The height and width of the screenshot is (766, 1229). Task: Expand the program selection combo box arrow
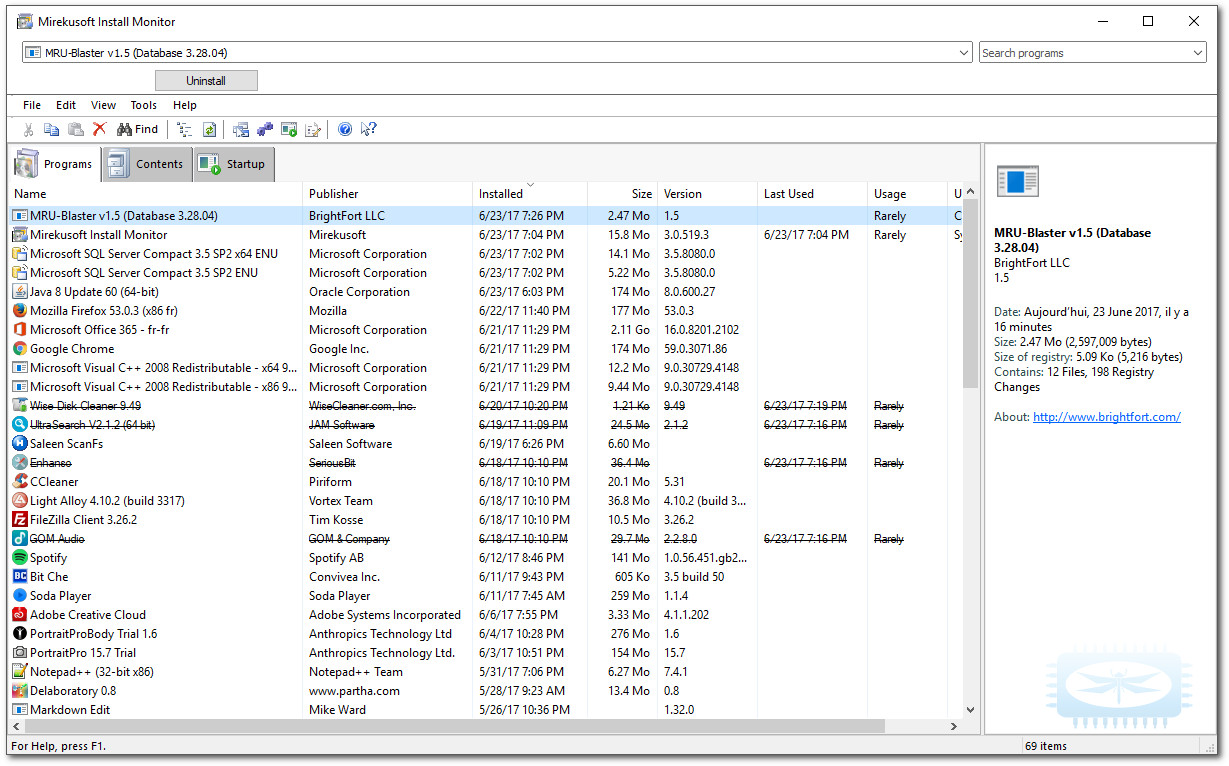tap(964, 53)
